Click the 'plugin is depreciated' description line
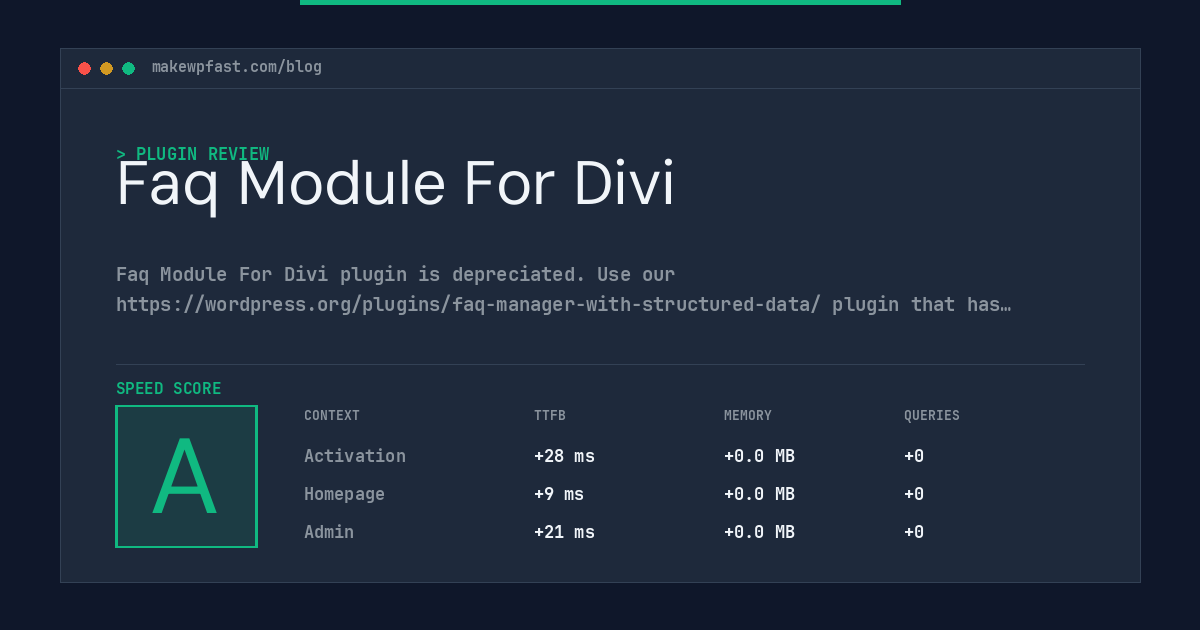 pos(396,274)
